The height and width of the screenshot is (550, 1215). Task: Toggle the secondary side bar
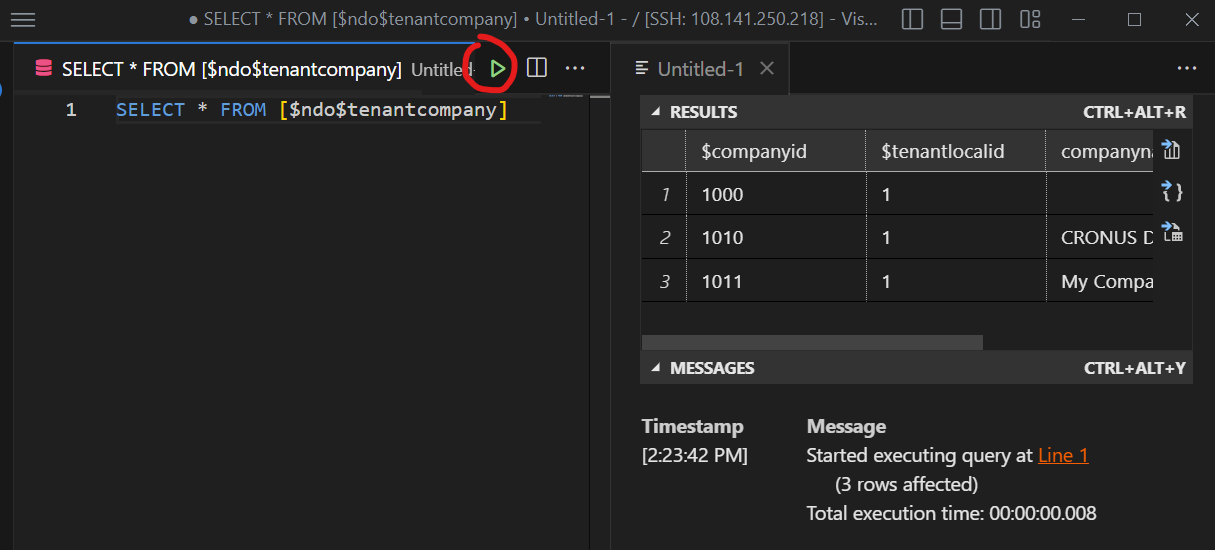coord(990,20)
